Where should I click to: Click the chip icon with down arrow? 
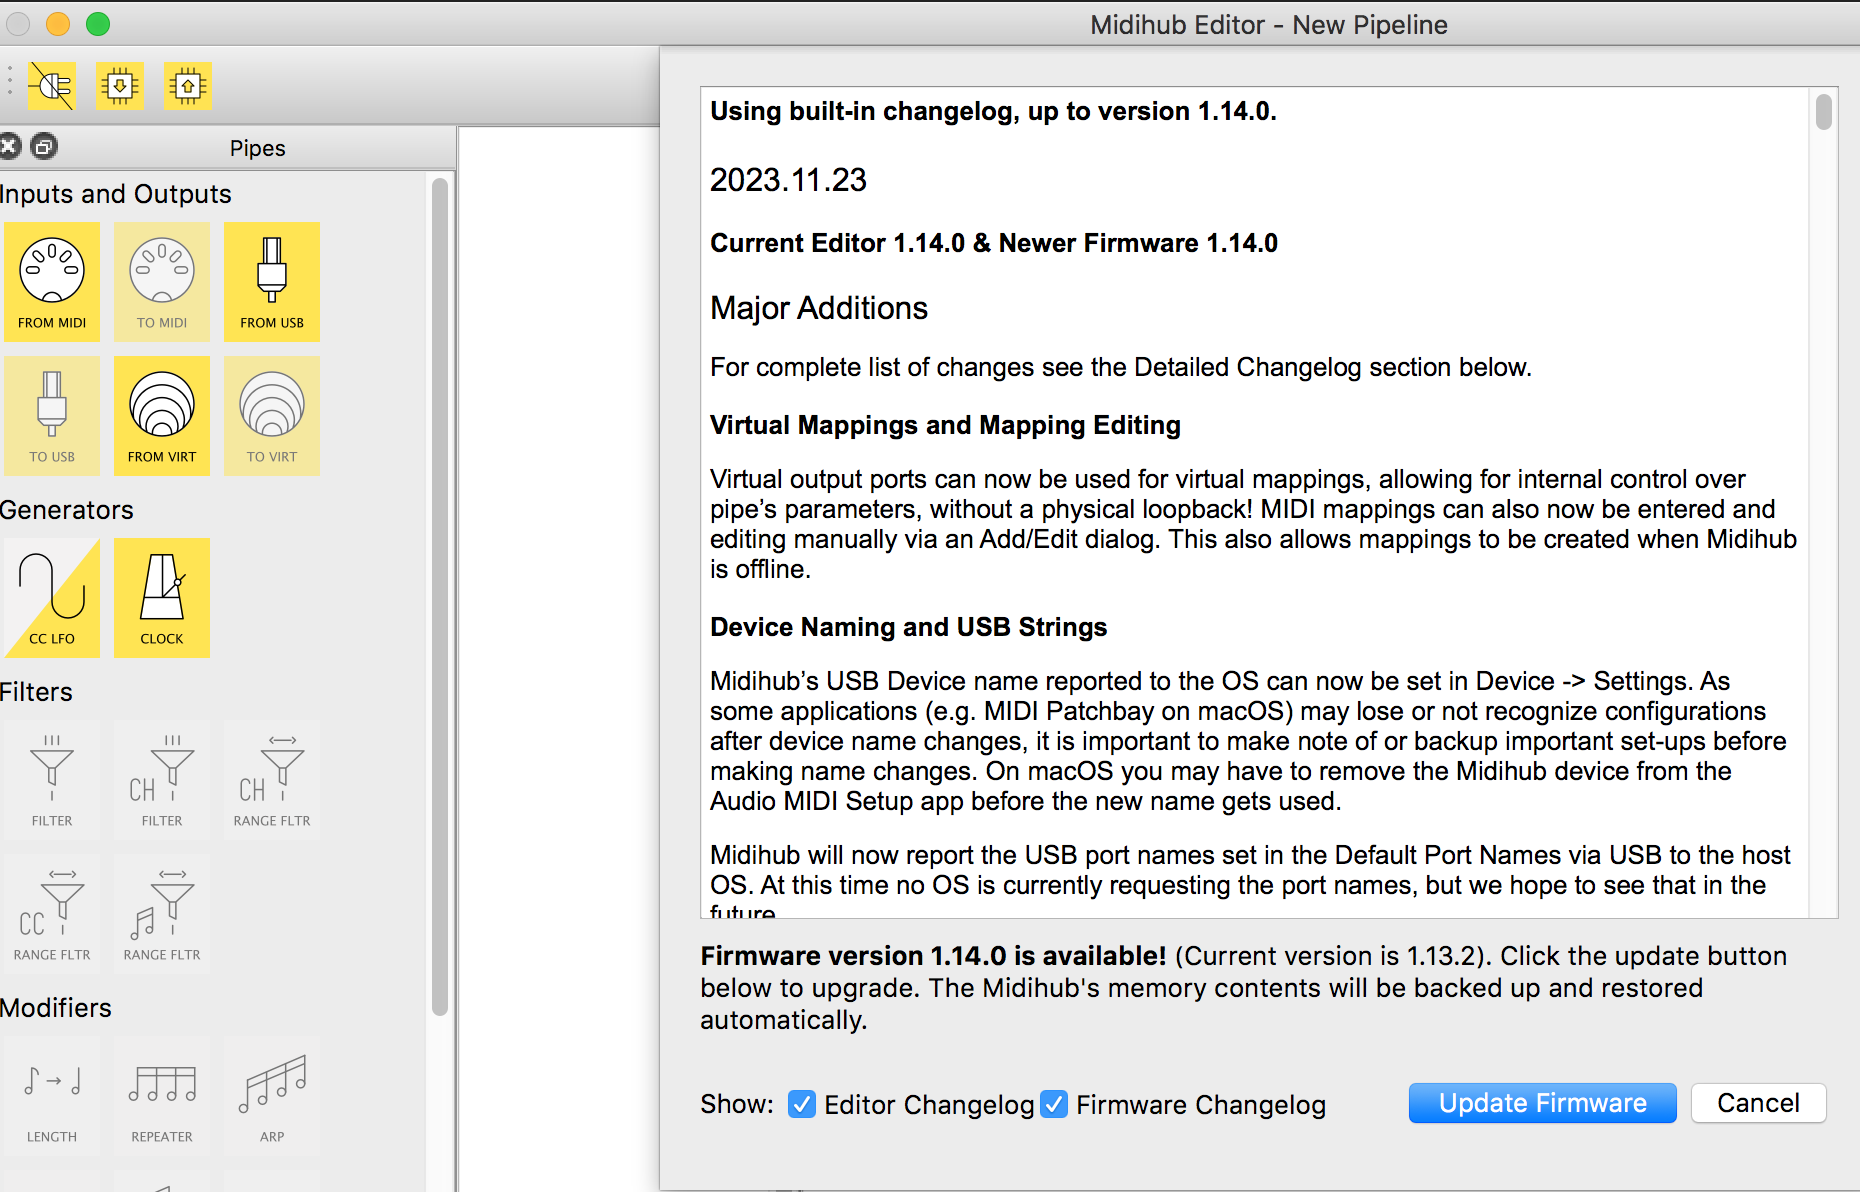click(120, 86)
